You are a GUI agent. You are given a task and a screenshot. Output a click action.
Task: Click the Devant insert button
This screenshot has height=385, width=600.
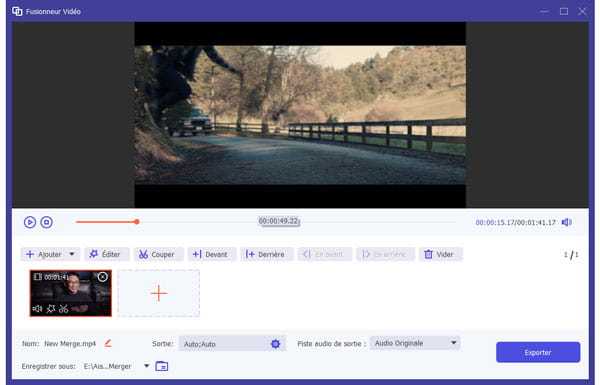click(212, 254)
